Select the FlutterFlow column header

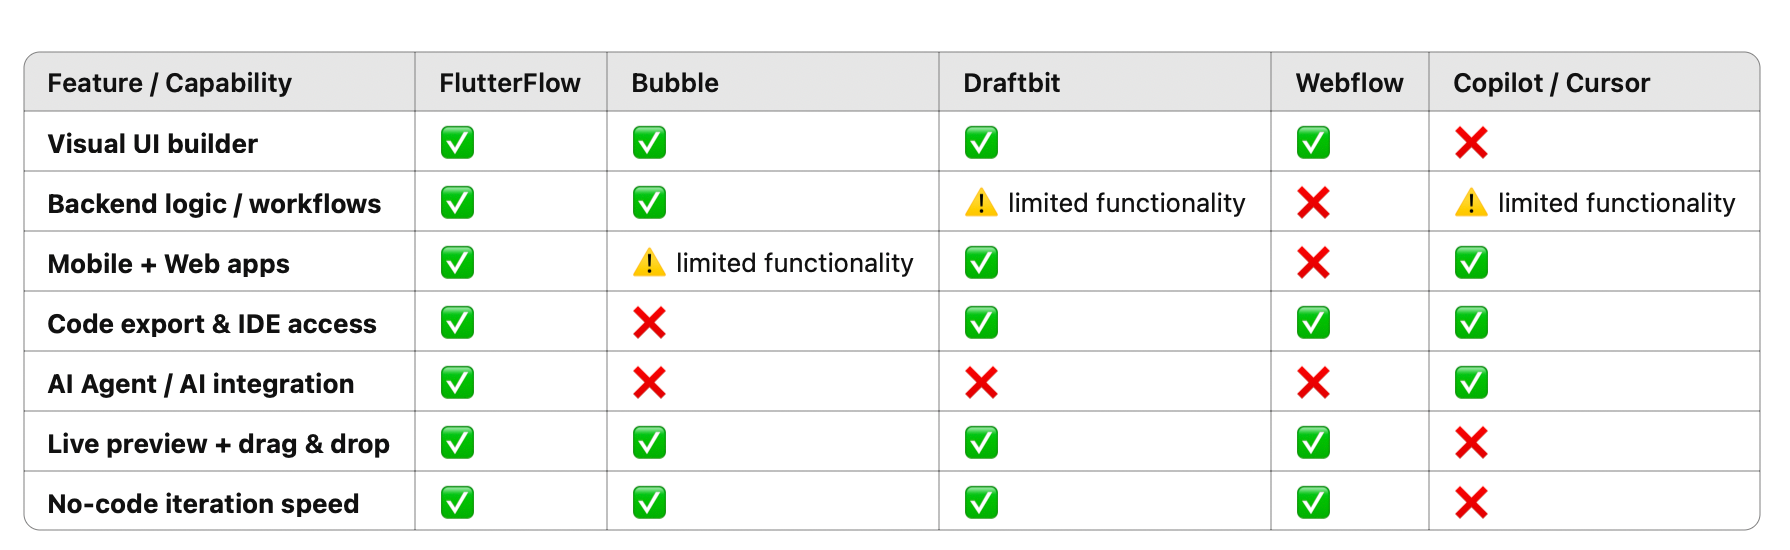click(x=509, y=83)
